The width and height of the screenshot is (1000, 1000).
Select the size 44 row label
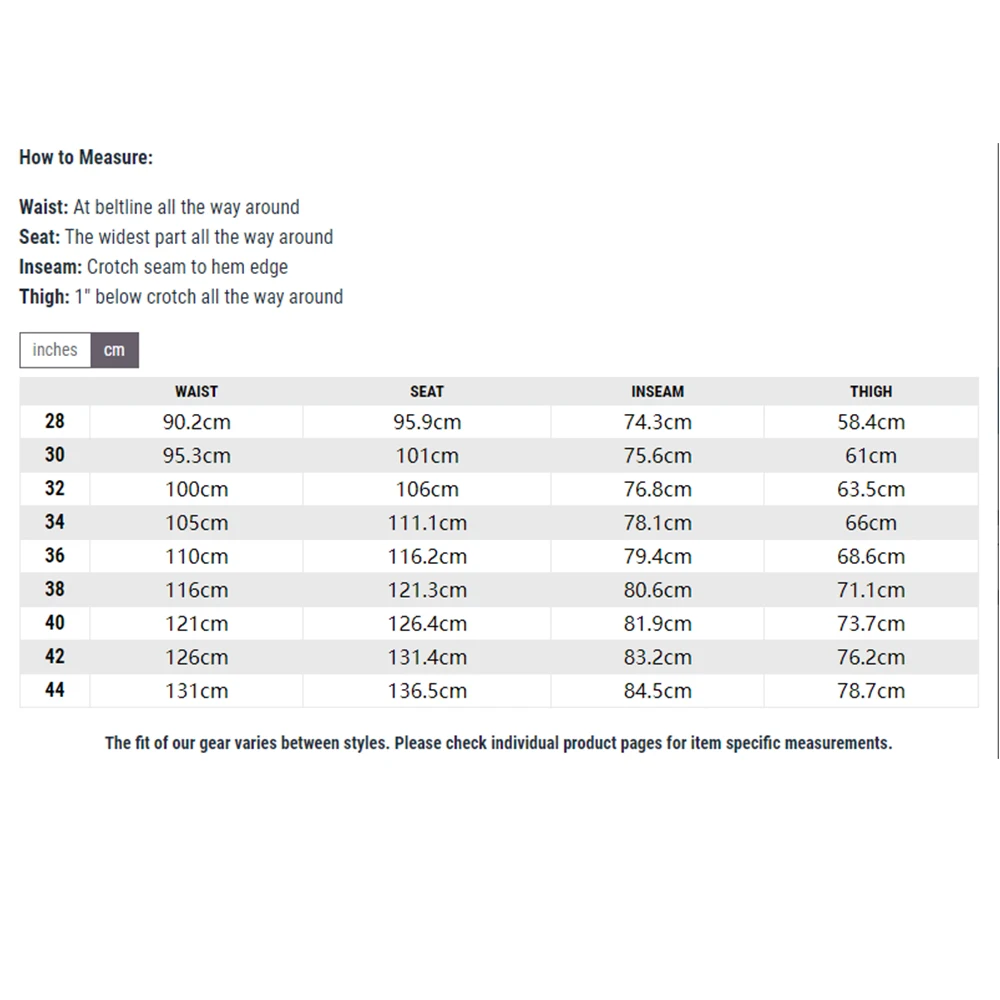point(55,690)
